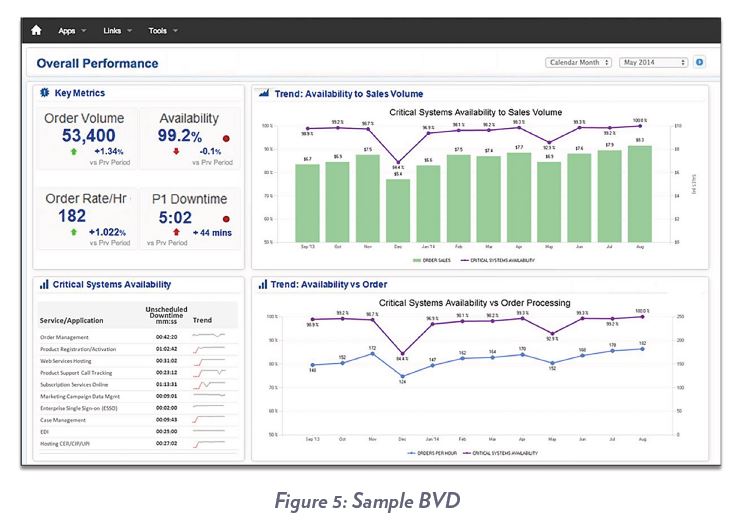Click the Subscription Services Online trend sparkline

coord(209,385)
